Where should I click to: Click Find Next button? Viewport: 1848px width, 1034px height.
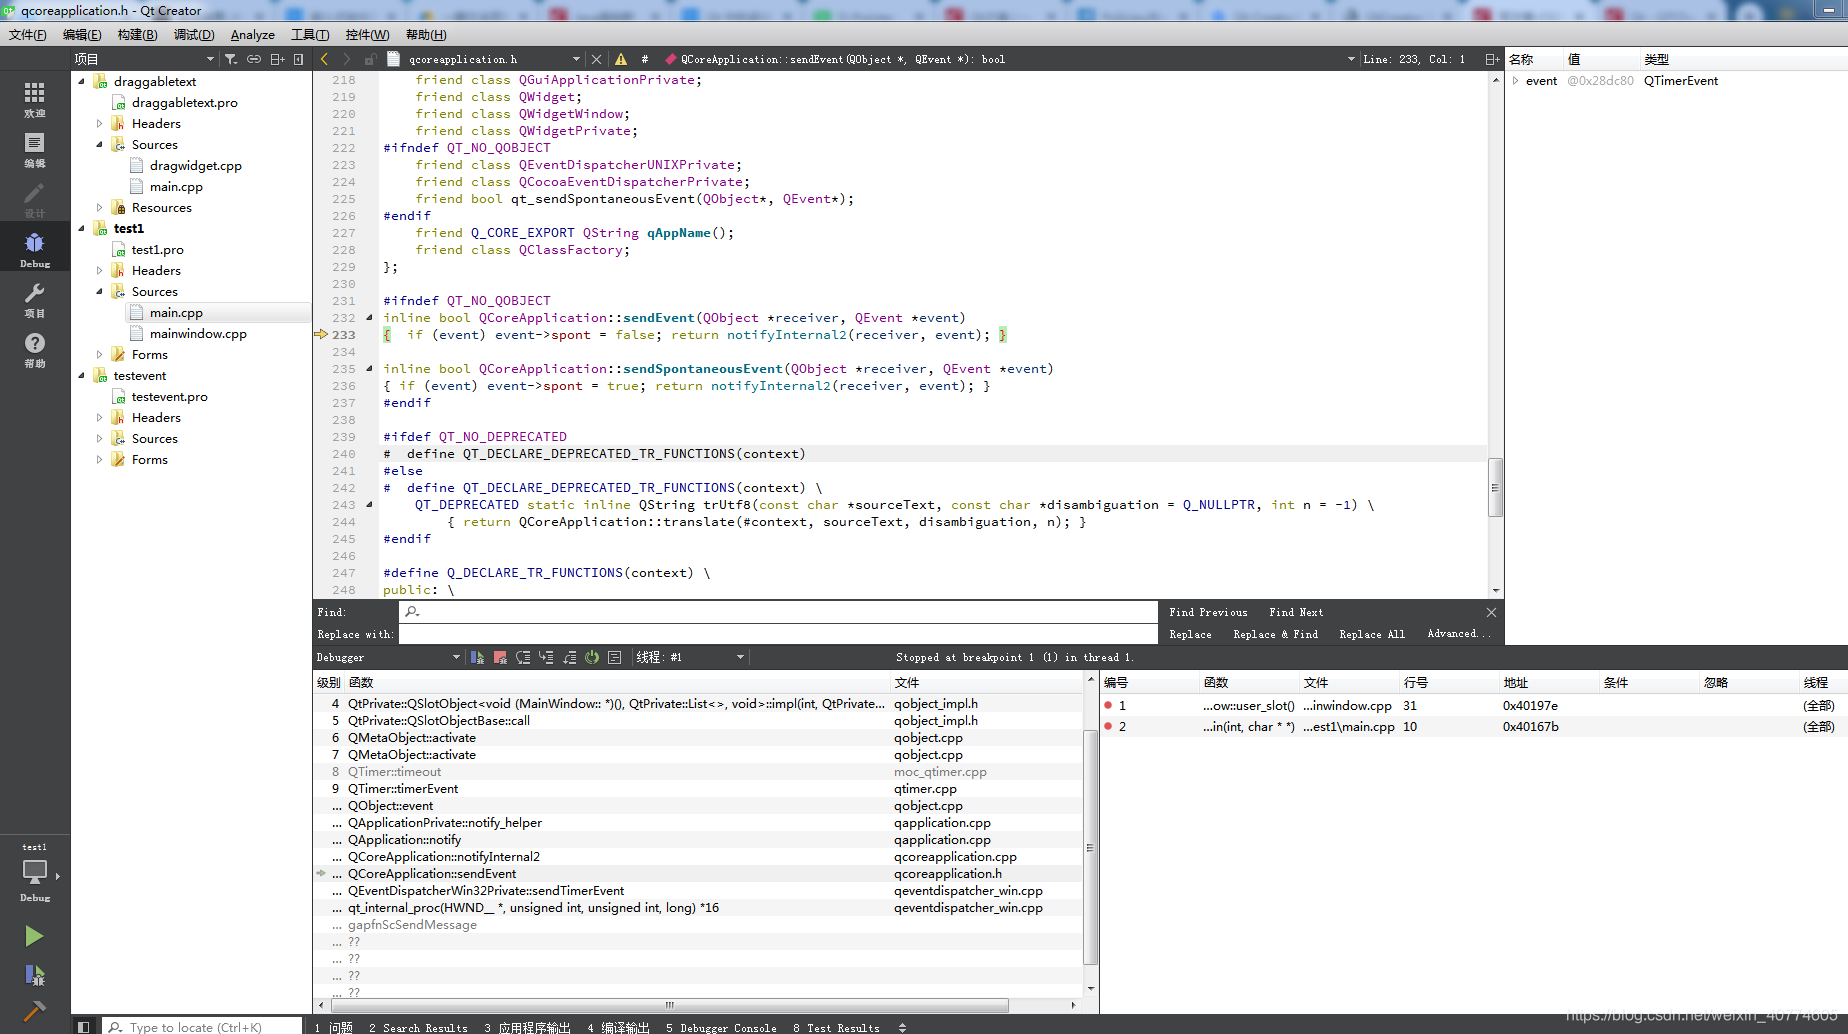[x=1296, y=612]
